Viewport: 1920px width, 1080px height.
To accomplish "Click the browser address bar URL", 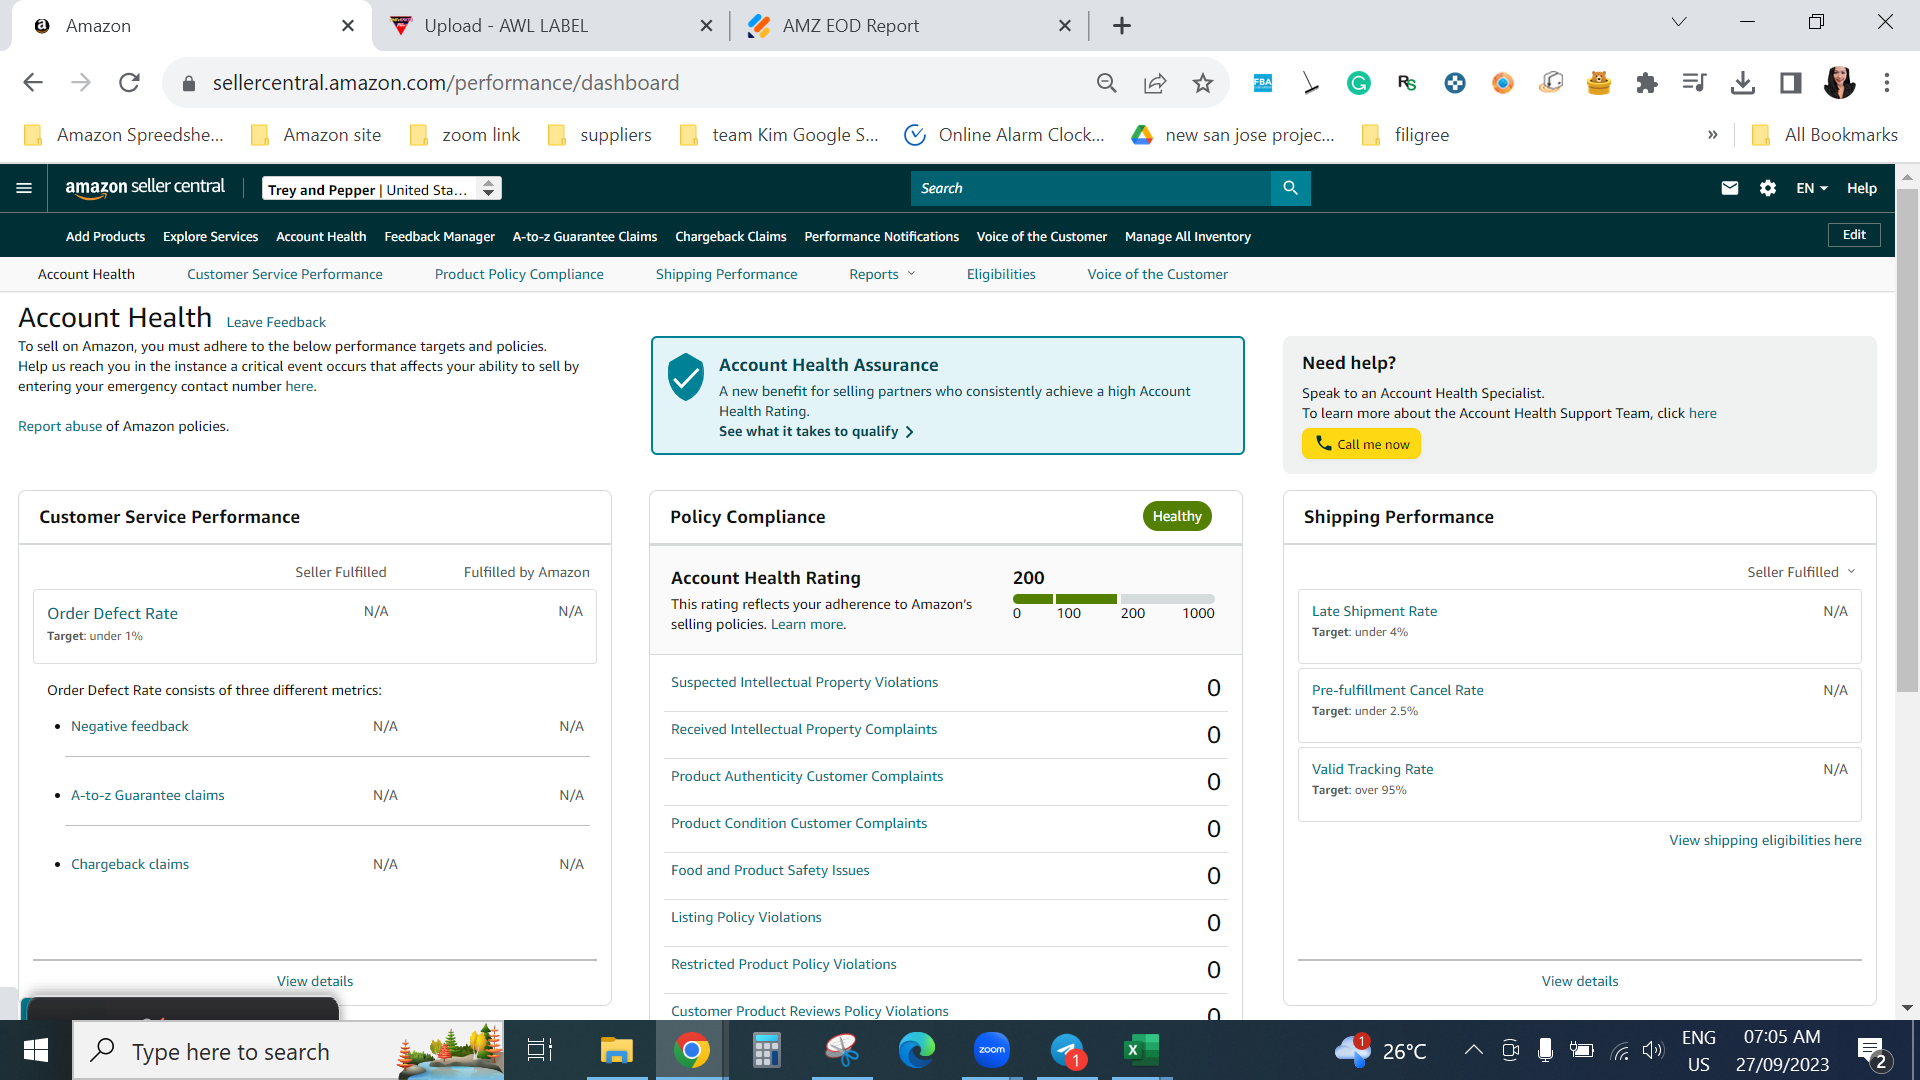I will (446, 83).
